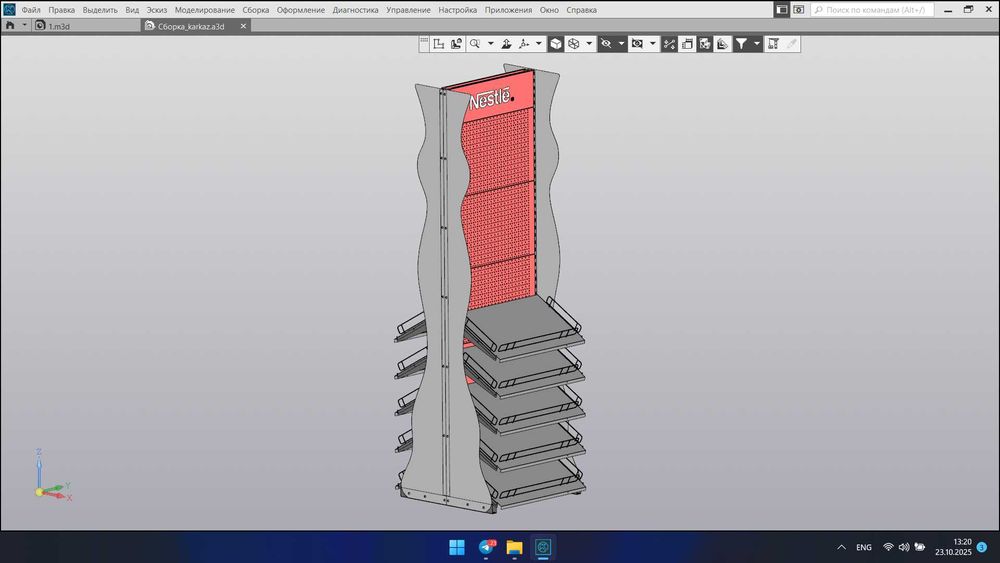Click the view orientation axes icon
Image resolution: width=1000 pixels, height=563 pixels.
pyautogui.click(x=524, y=44)
